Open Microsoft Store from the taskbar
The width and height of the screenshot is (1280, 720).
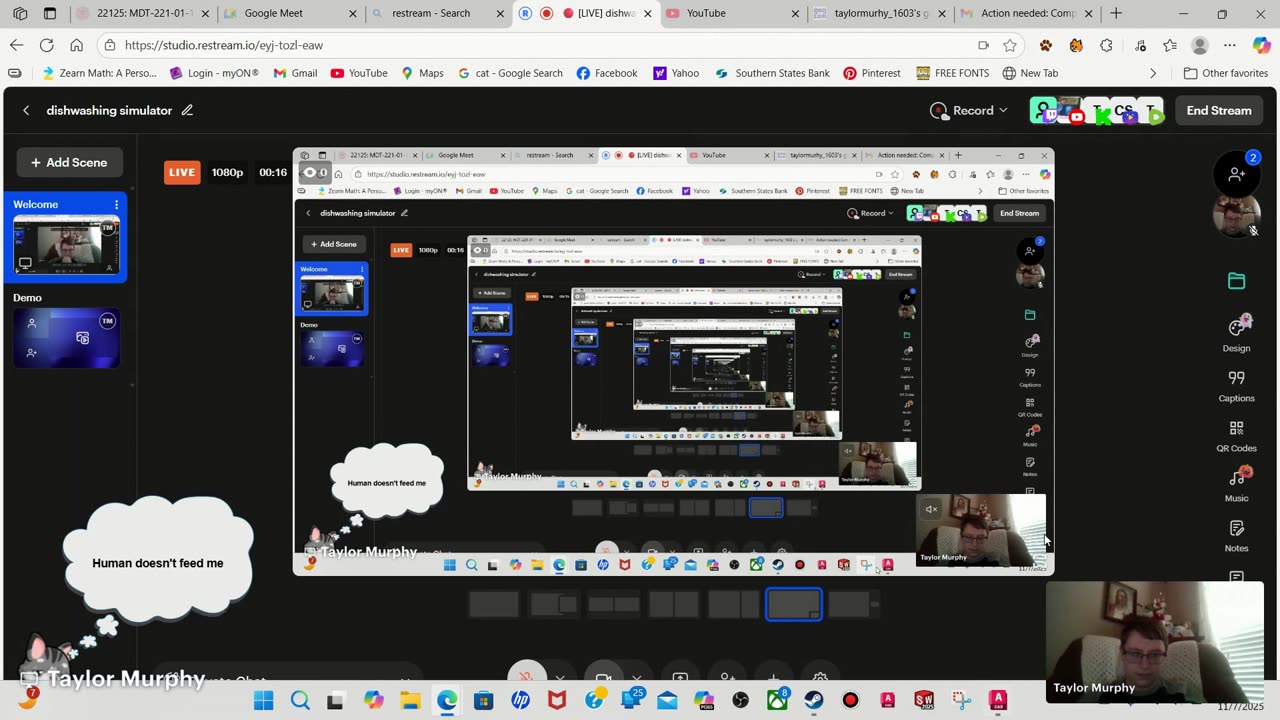pos(484,700)
